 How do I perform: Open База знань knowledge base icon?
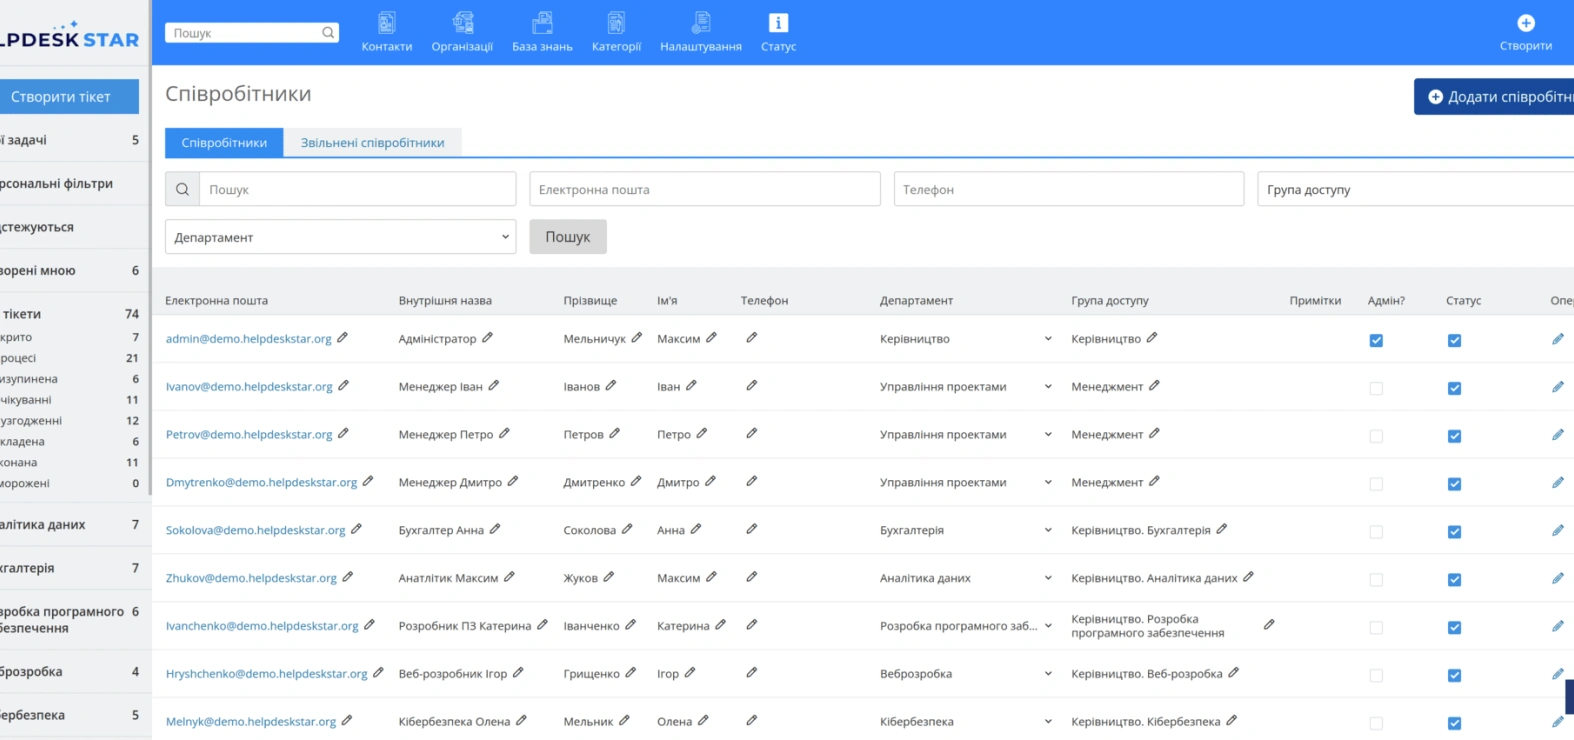[542, 22]
